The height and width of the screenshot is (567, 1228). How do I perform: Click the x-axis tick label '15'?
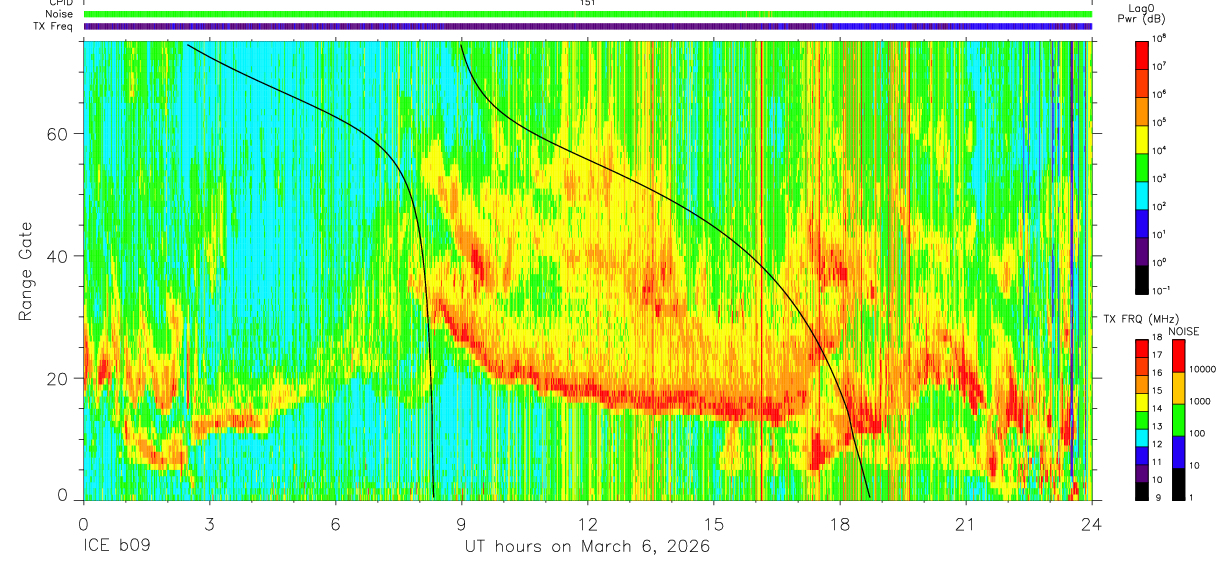[x=714, y=524]
